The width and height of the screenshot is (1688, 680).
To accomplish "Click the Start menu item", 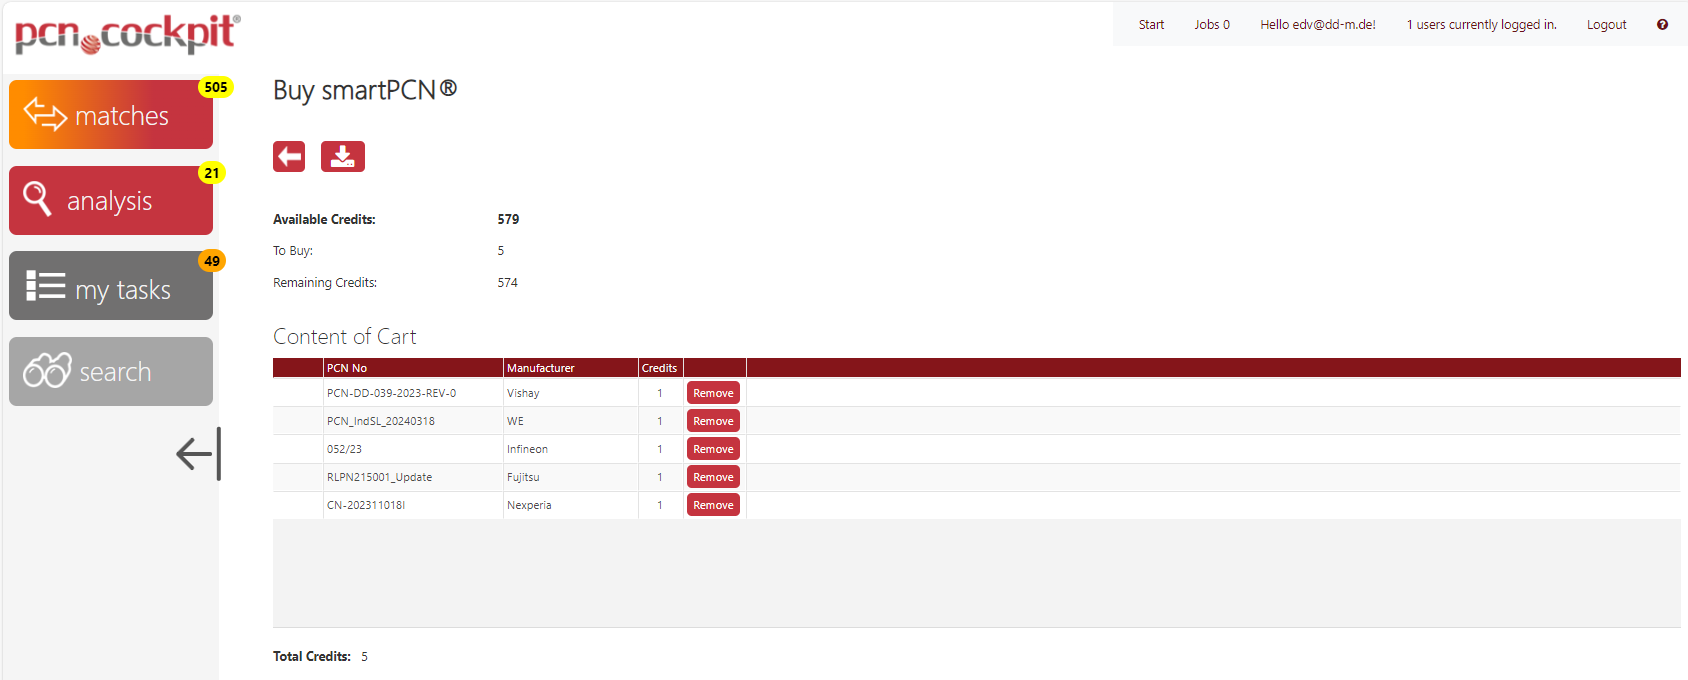I will 1151,25.
